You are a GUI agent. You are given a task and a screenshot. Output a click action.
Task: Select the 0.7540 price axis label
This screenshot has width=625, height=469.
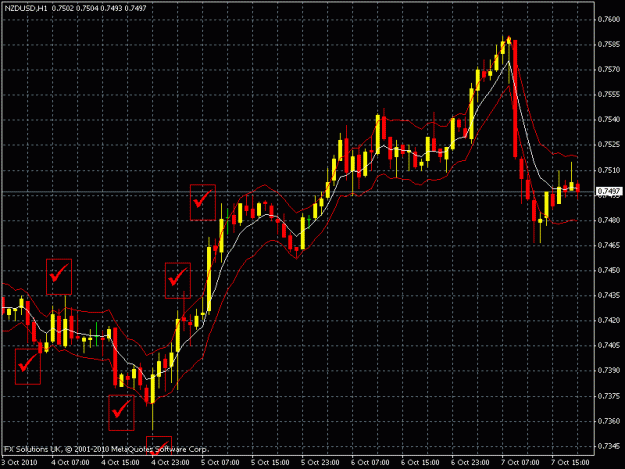609,120
